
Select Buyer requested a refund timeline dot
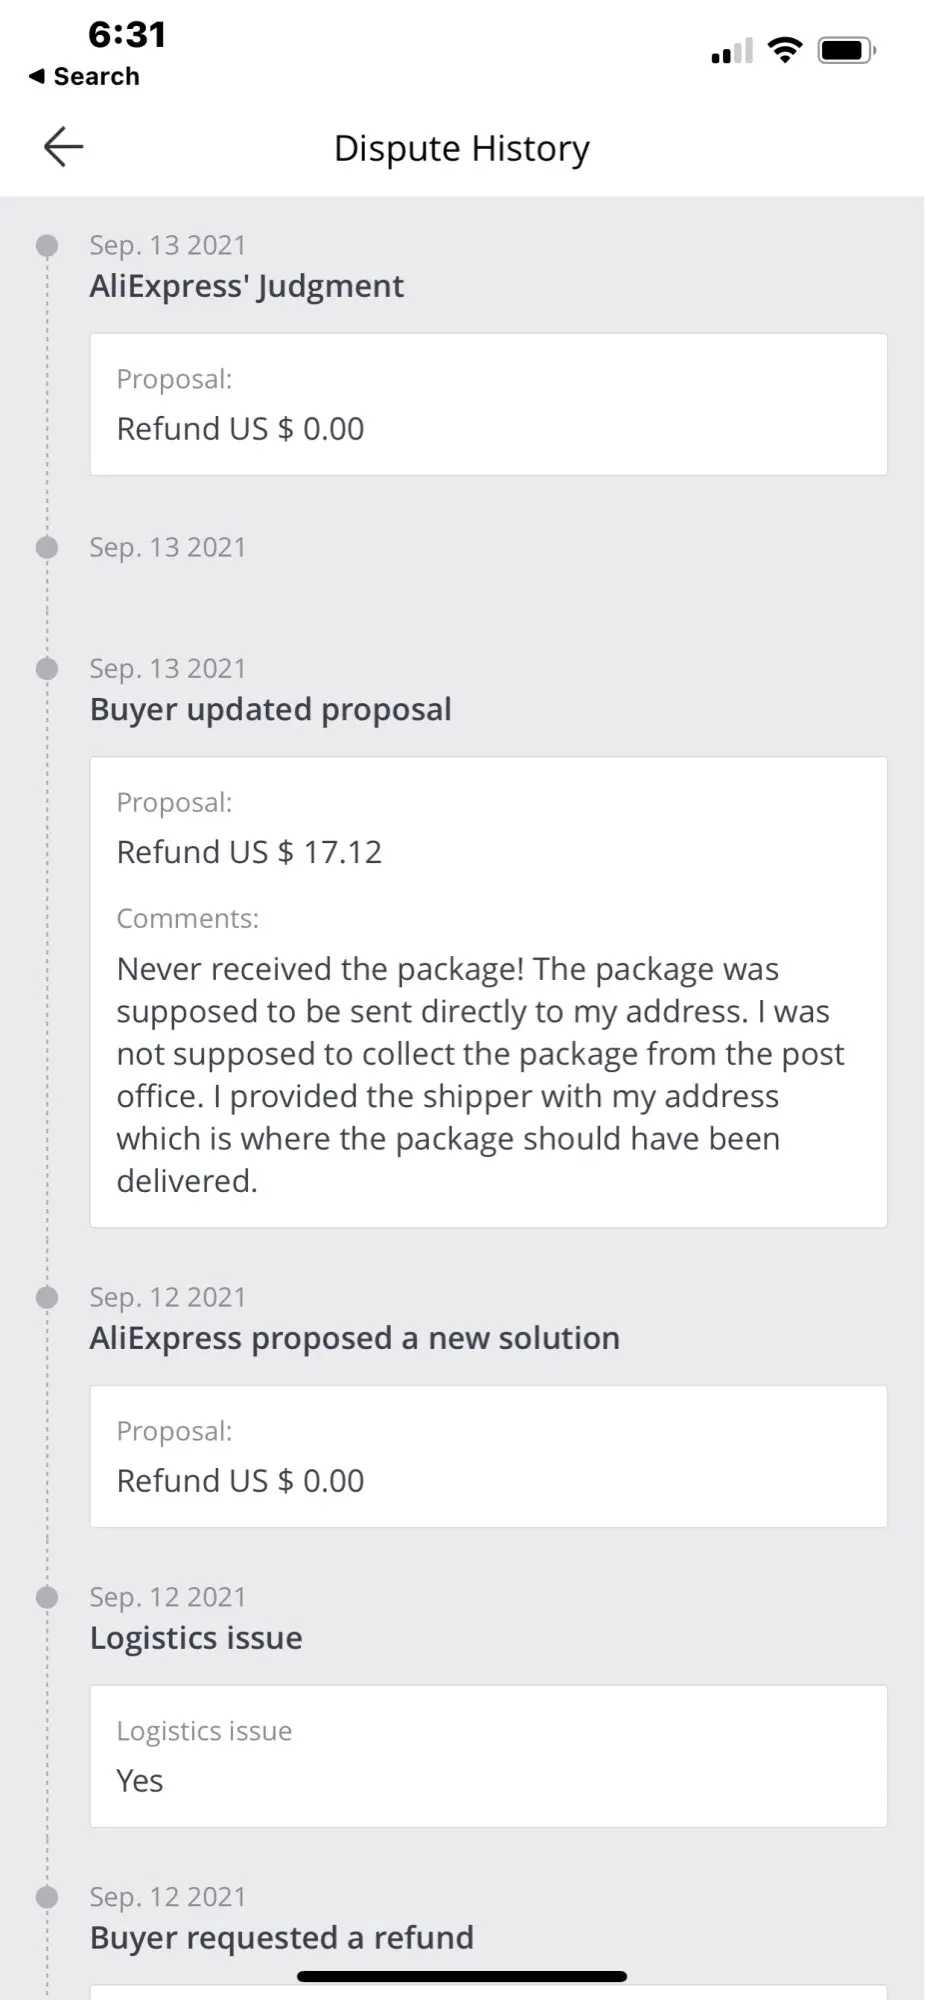47,1897
